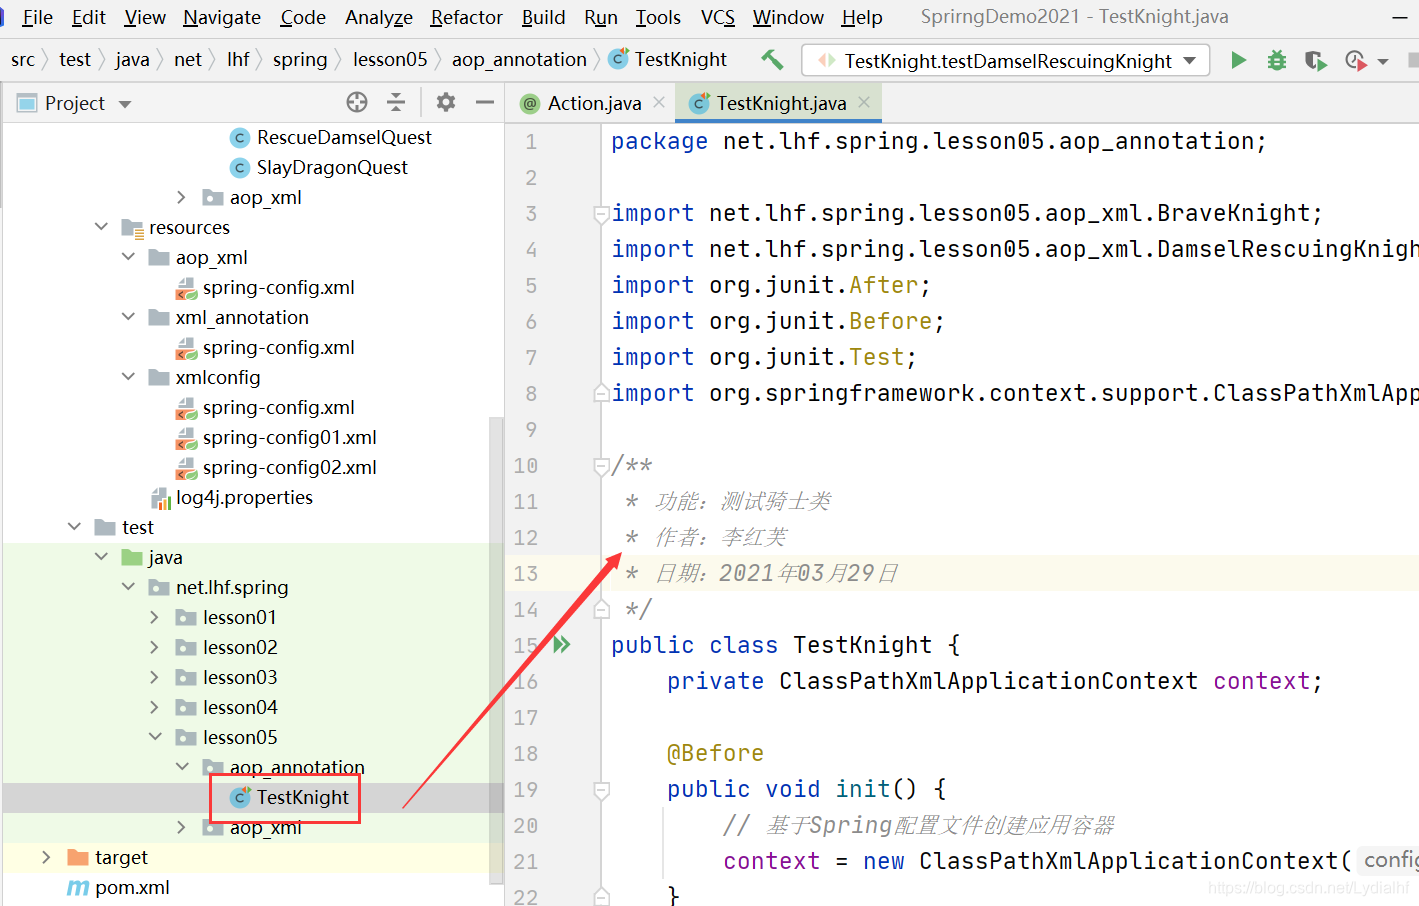Open the Tools menu

click(658, 17)
